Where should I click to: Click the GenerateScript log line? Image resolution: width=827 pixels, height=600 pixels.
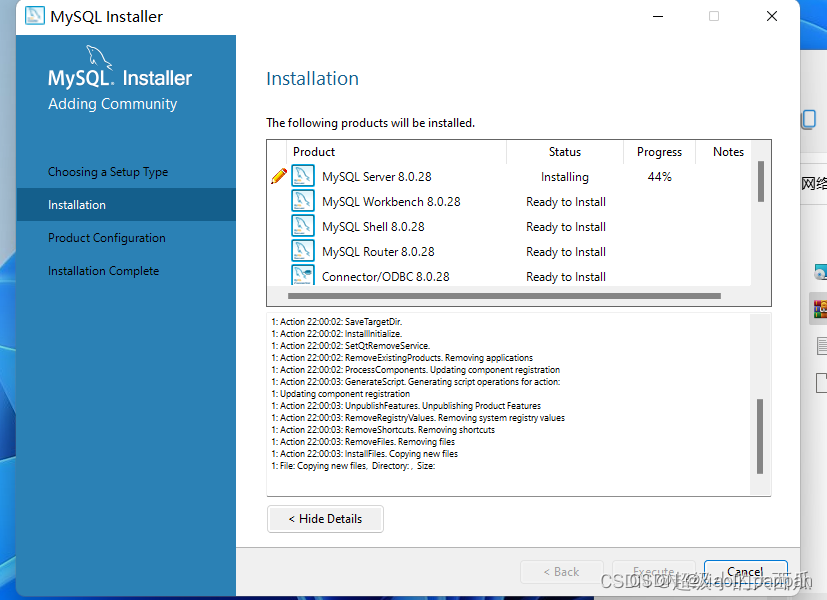click(x=416, y=382)
